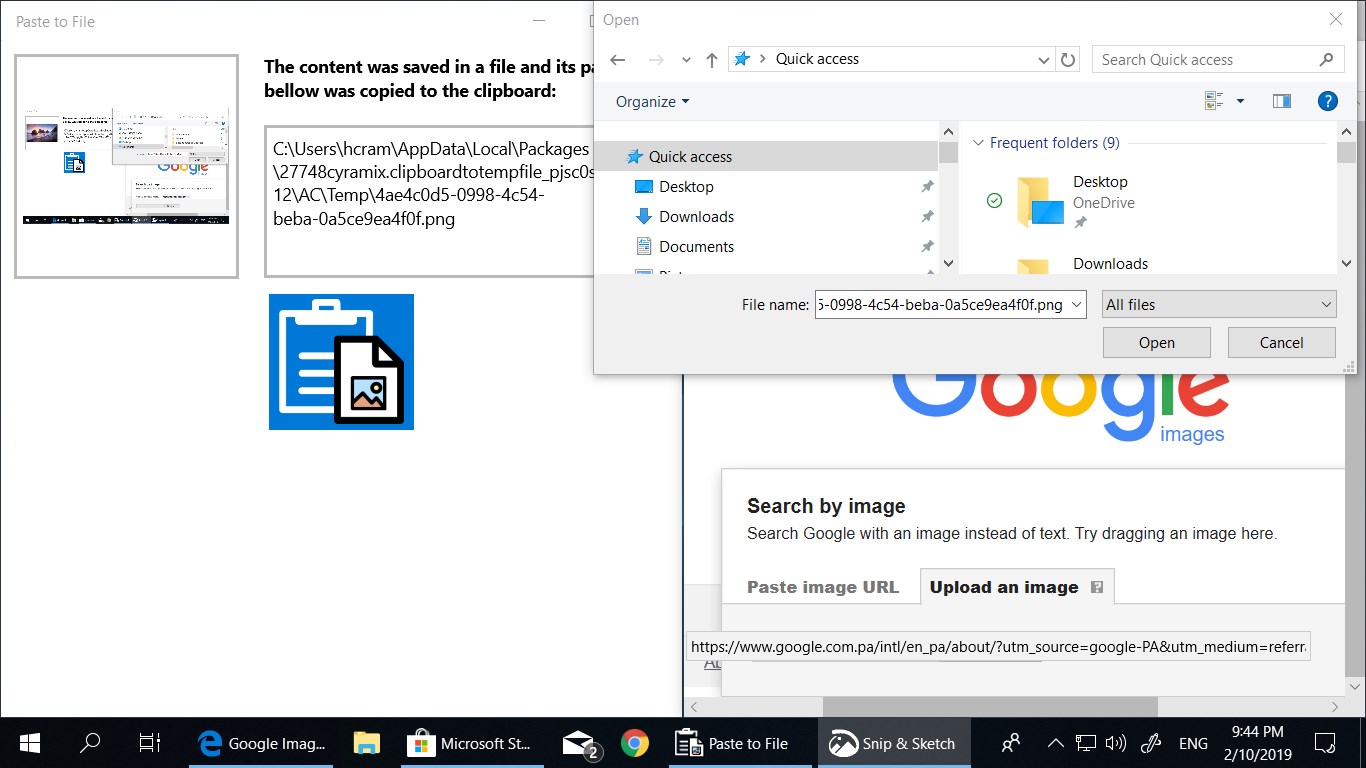Click the saved file path text box
The height and width of the screenshot is (768, 1366).
(x=430, y=201)
